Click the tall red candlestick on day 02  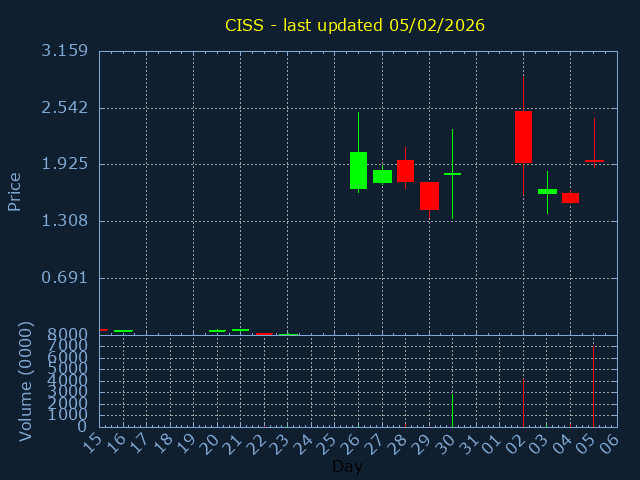pyautogui.click(x=523, y=137)
